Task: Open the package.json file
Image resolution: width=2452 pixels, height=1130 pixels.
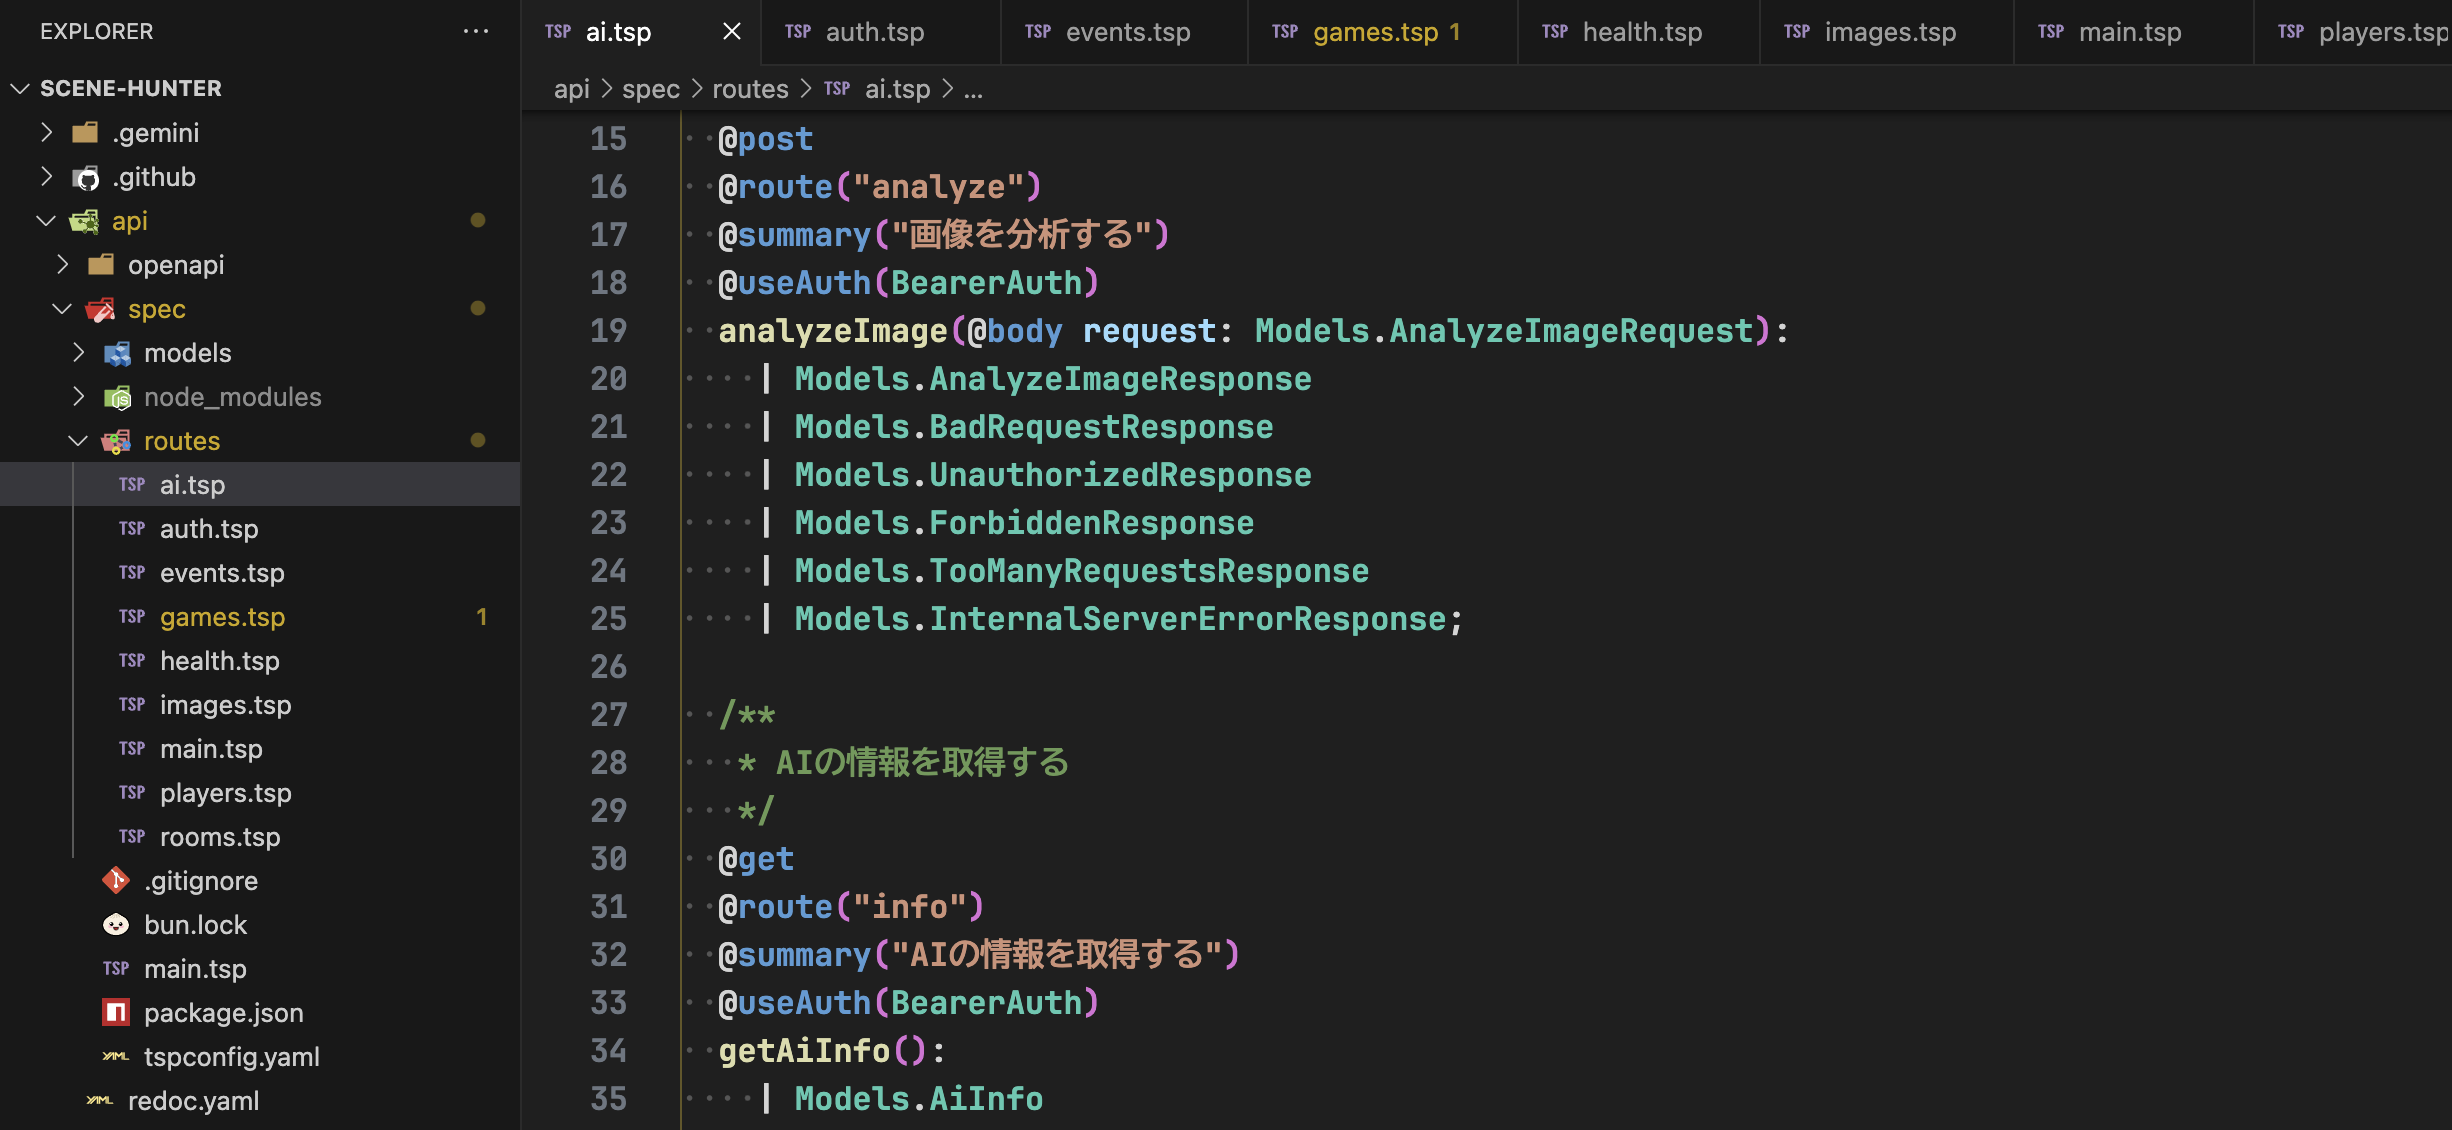Action: (260, 1012)
